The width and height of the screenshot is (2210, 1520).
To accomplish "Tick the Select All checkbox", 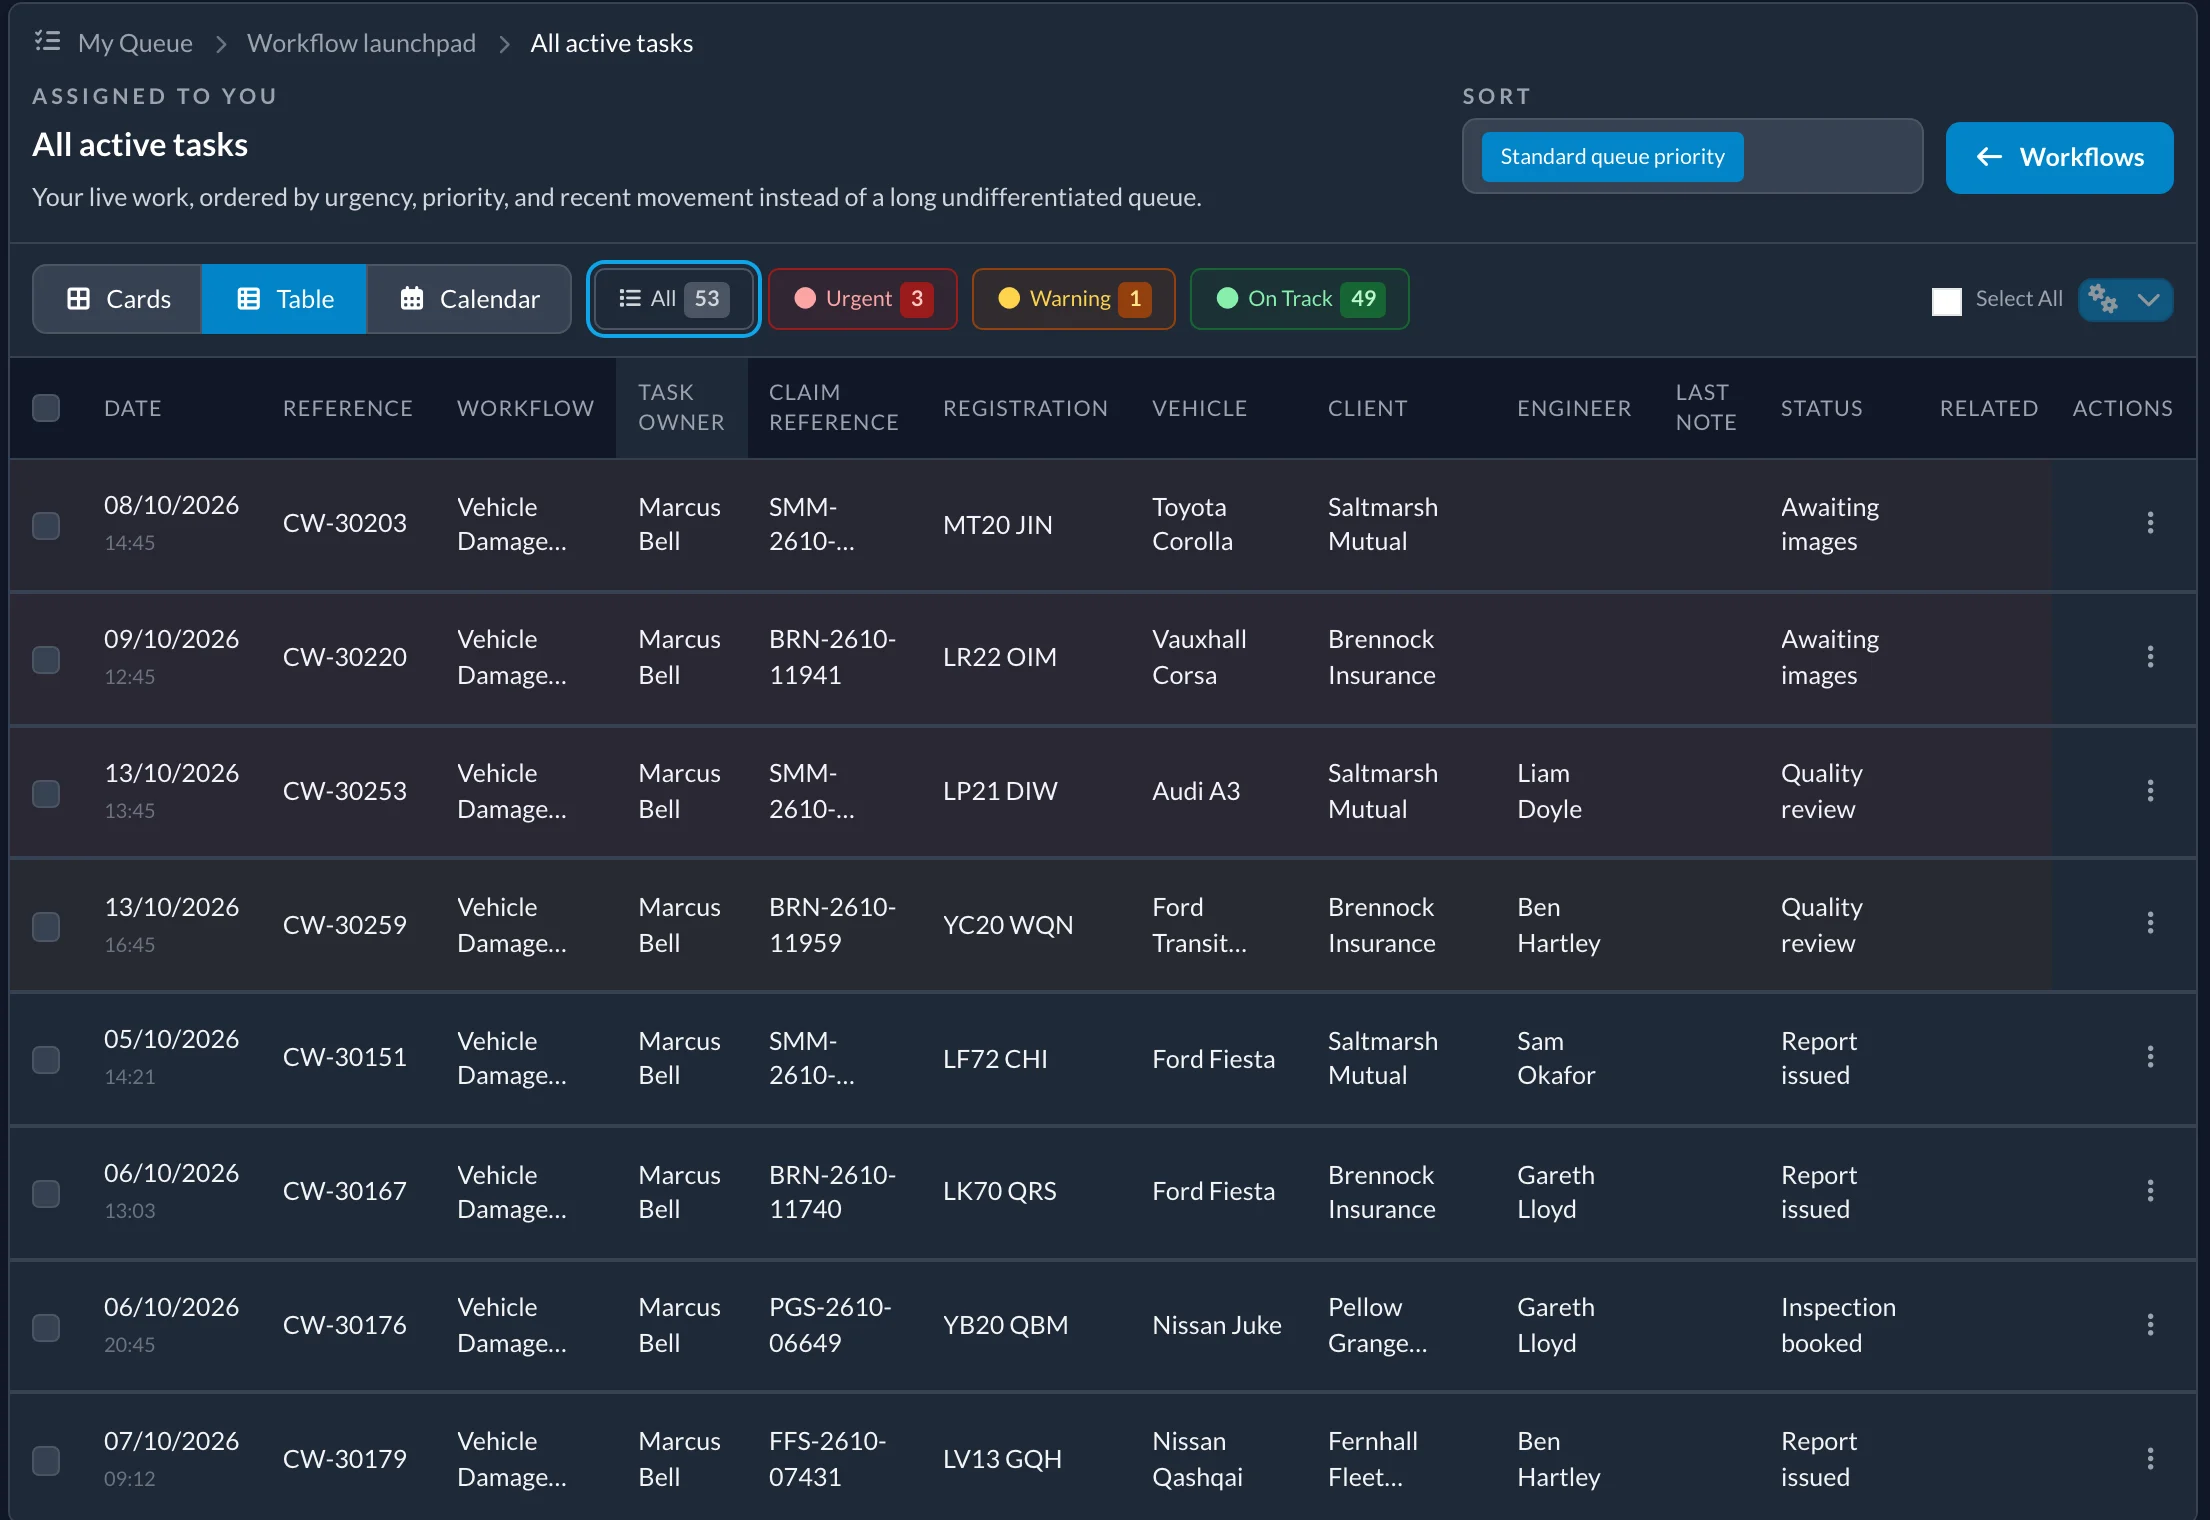I will [x=1946, y=300].
